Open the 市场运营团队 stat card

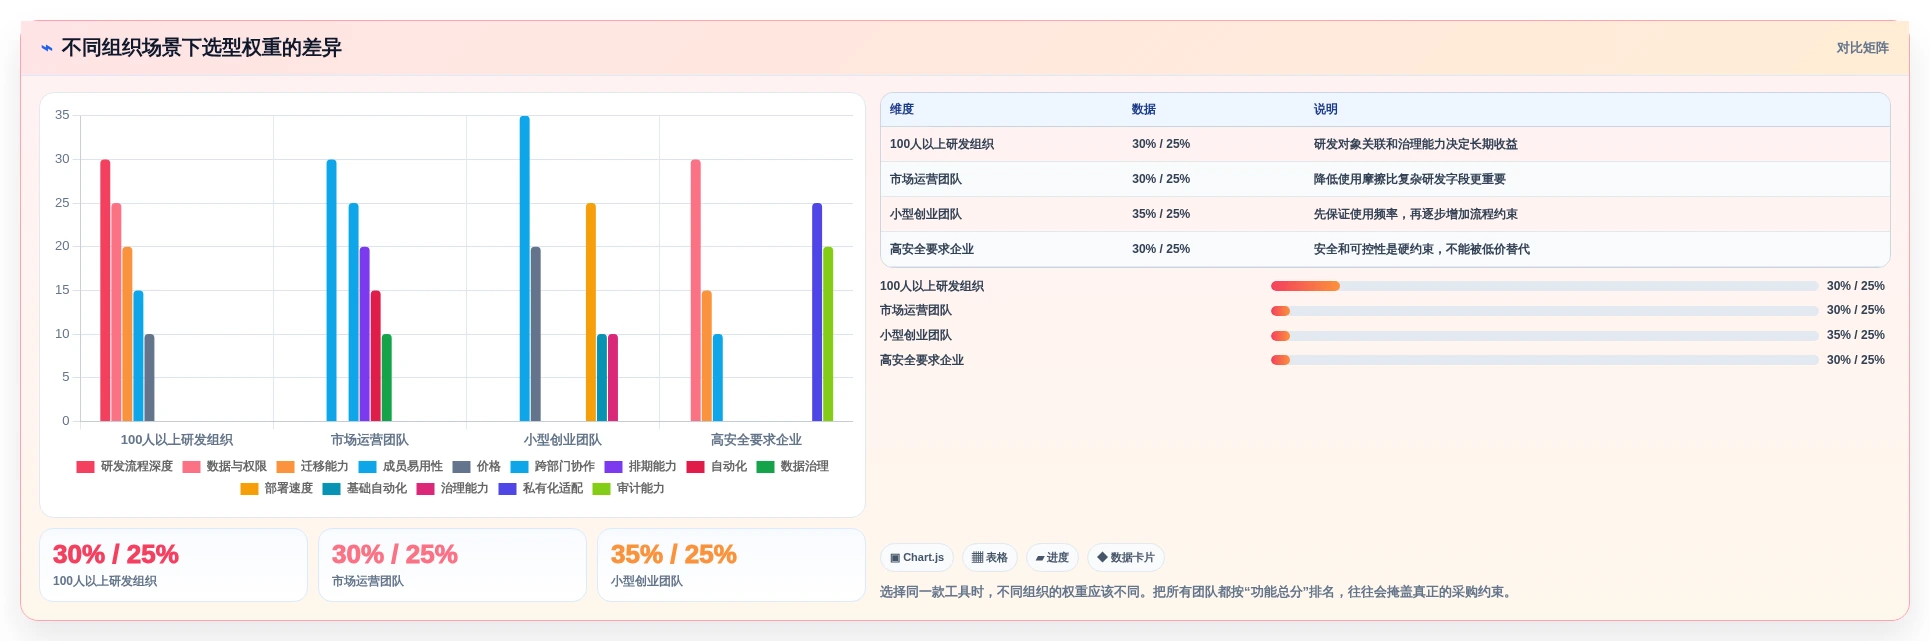click(452, 565)
